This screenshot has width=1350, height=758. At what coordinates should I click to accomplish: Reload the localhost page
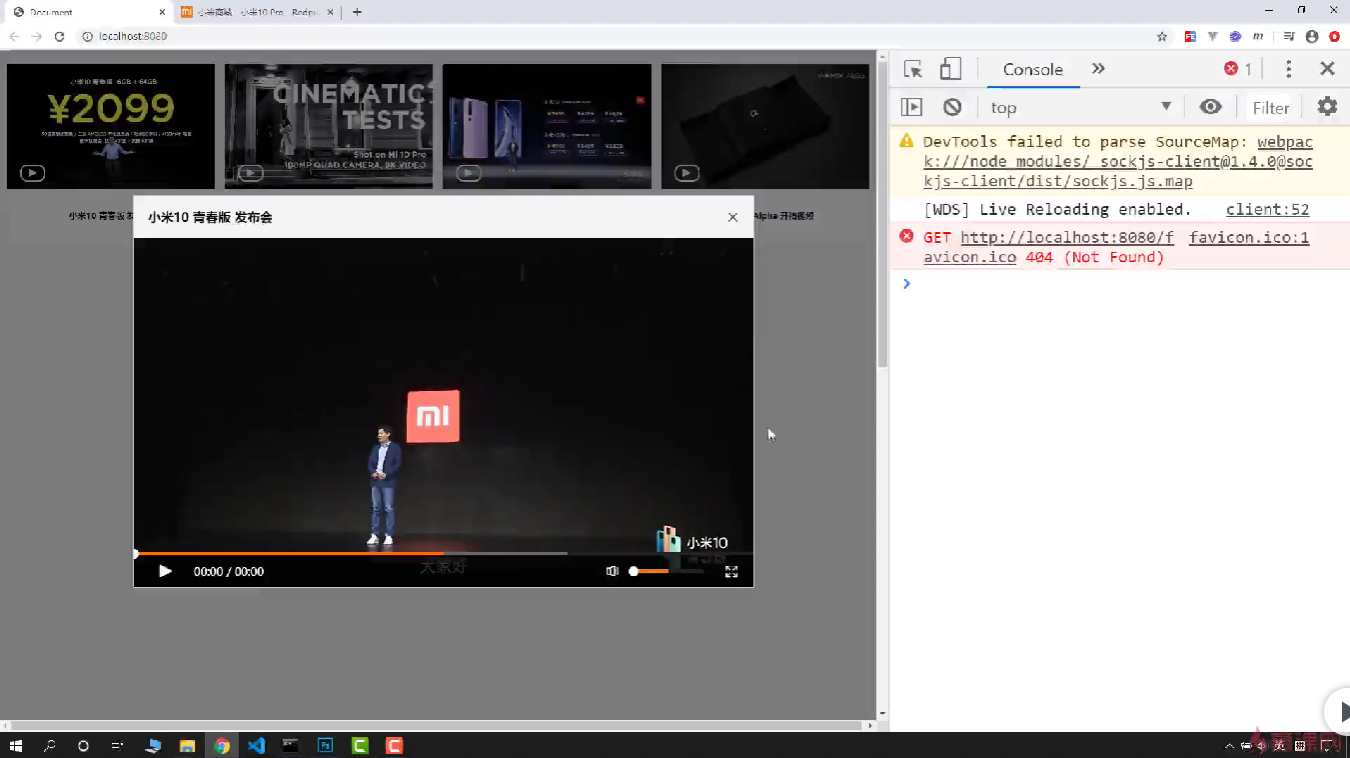pyautogui.click(x=59, y=36)
